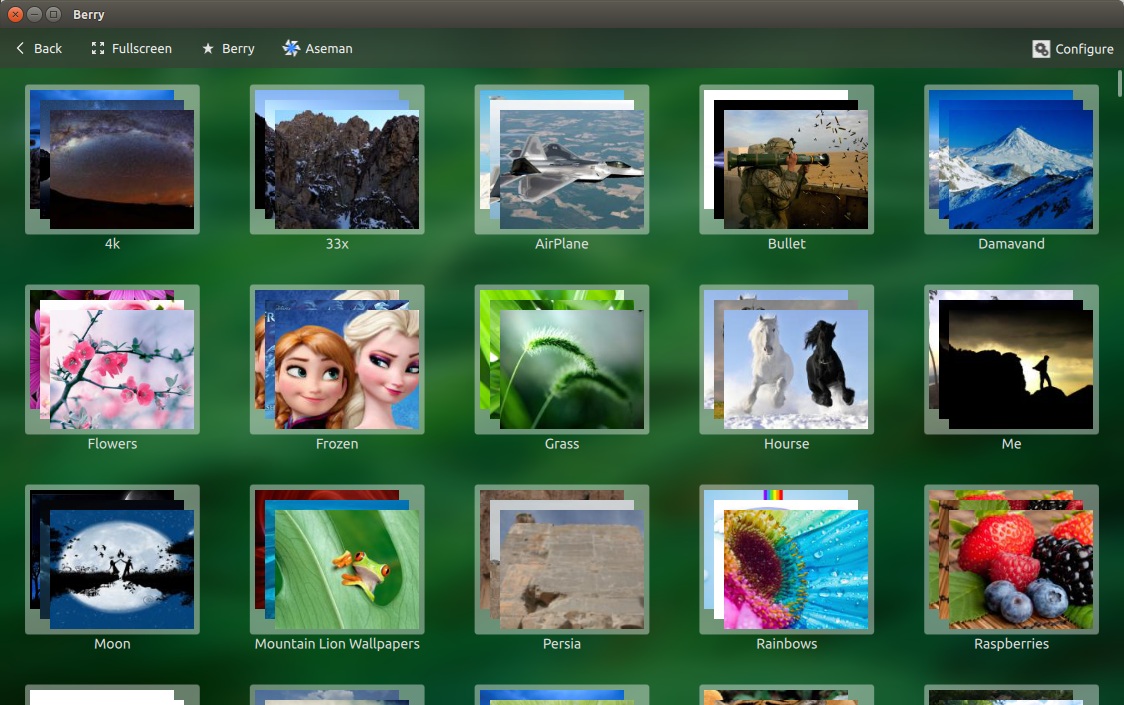Go back using the Back label
1124x705 pixels.
48,48
